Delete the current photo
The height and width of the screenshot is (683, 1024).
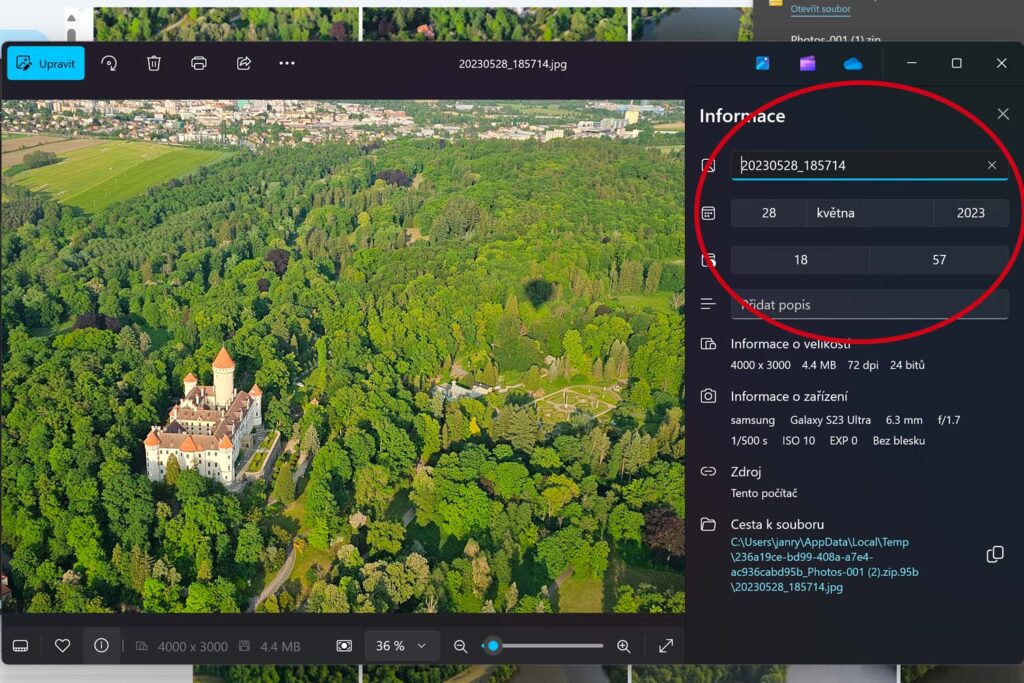152,63
